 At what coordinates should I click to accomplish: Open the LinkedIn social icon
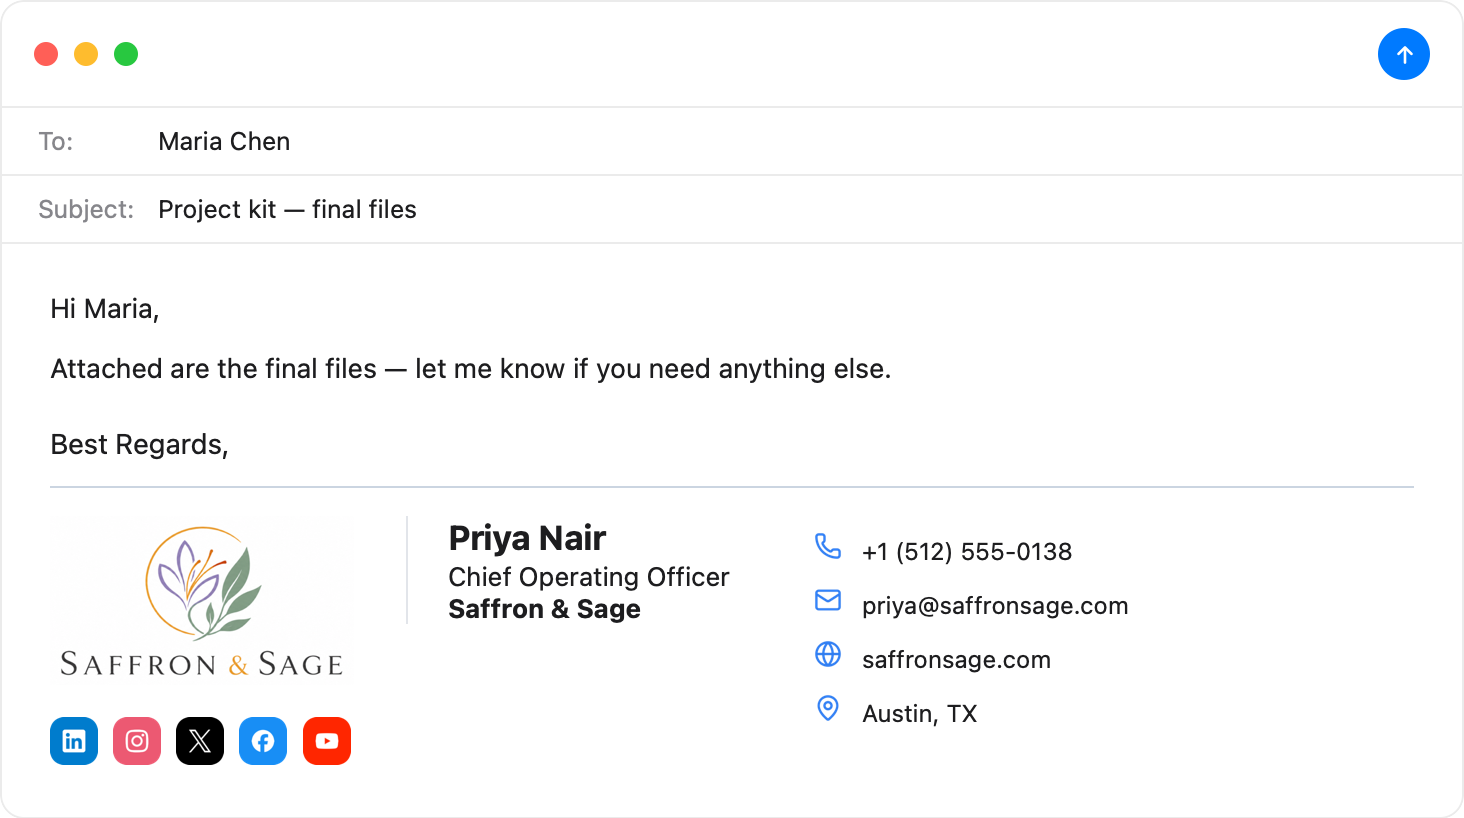[x=74, y=741]
